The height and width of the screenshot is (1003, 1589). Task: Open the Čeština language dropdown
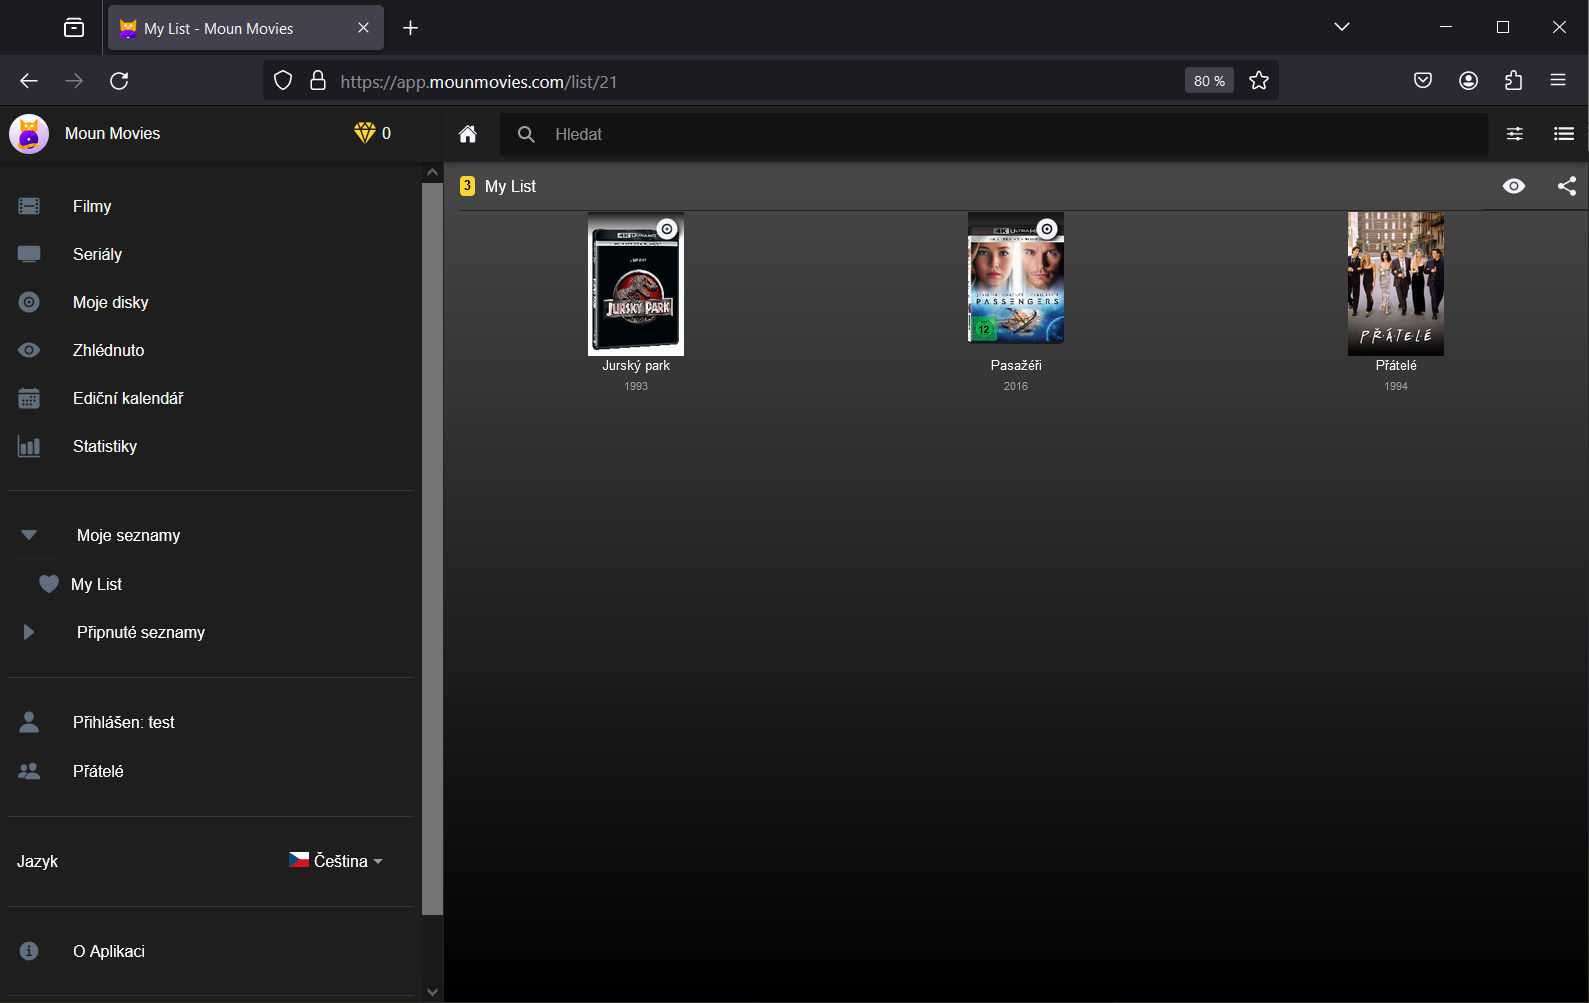click(x=337, y=861)
